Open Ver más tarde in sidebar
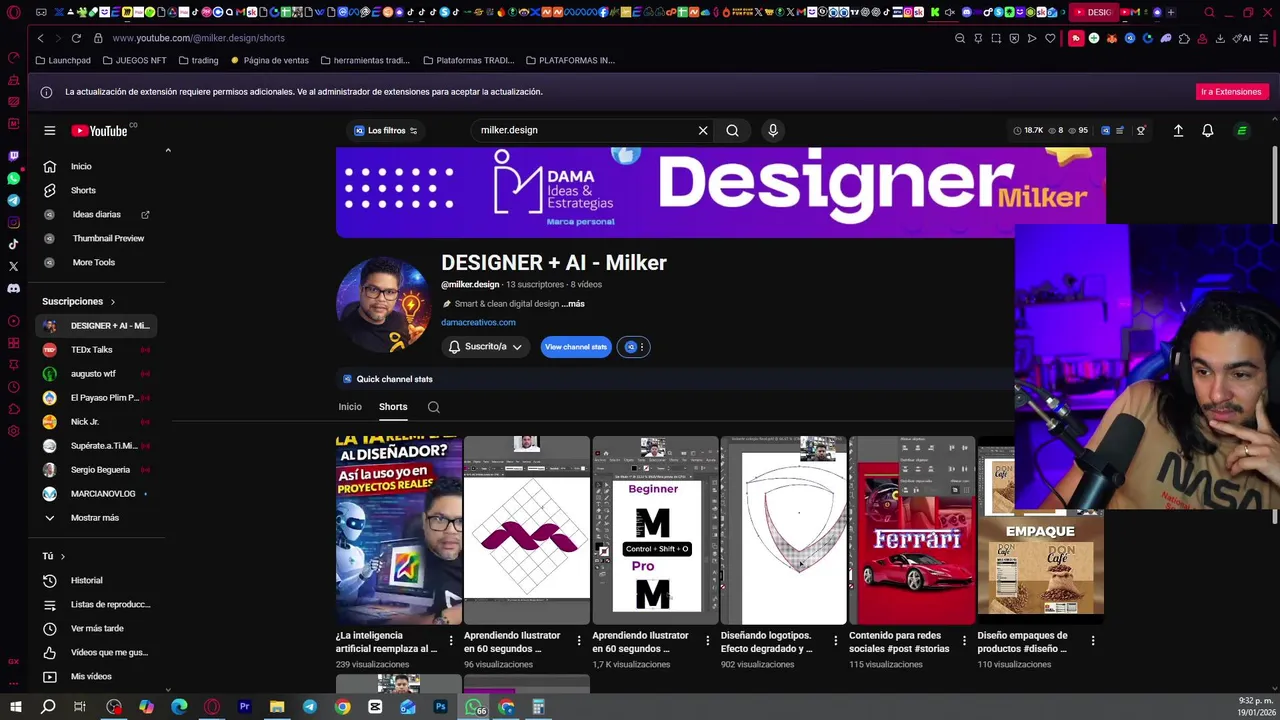 [95, 628]
